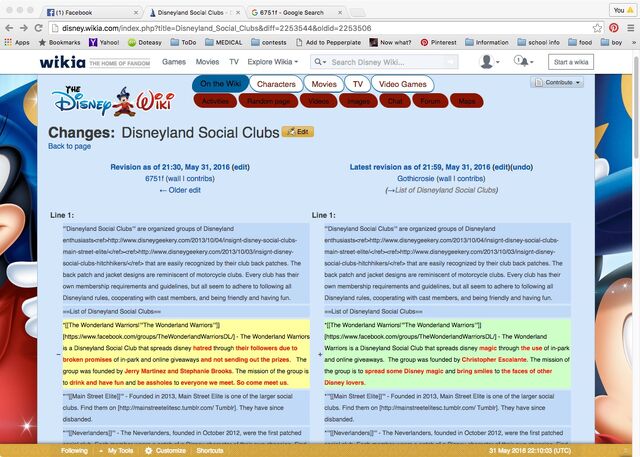
Task: Open the Doteasy bookmark
Action: [x=145, y=42]
